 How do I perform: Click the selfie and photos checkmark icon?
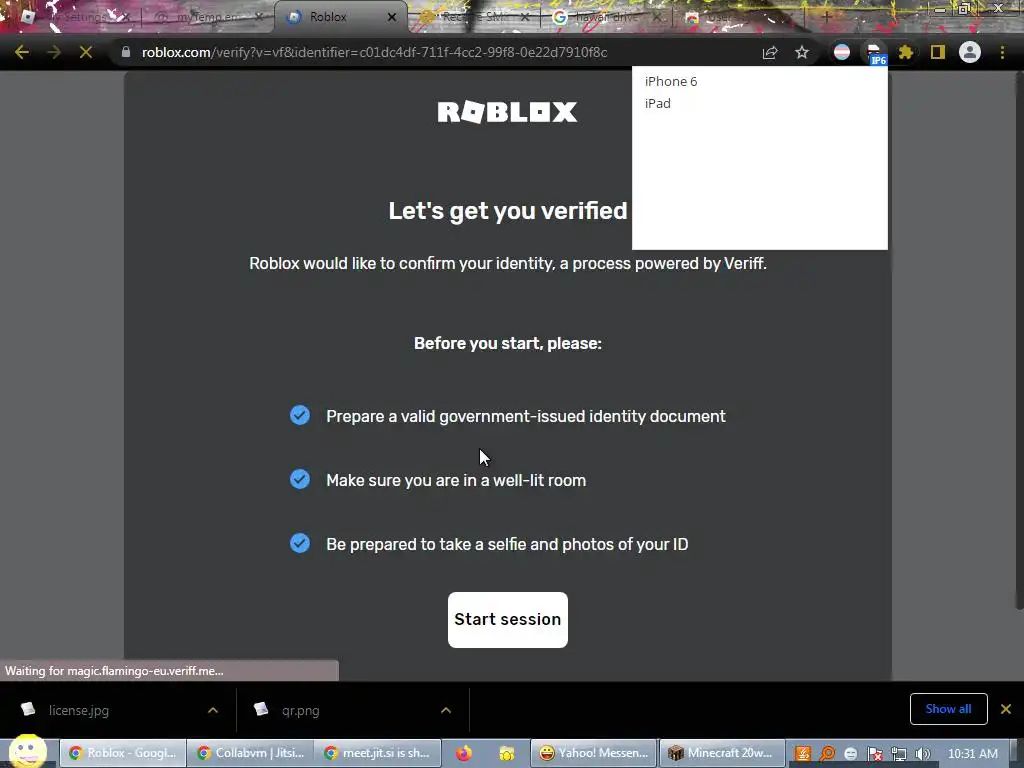pos(300,543)
